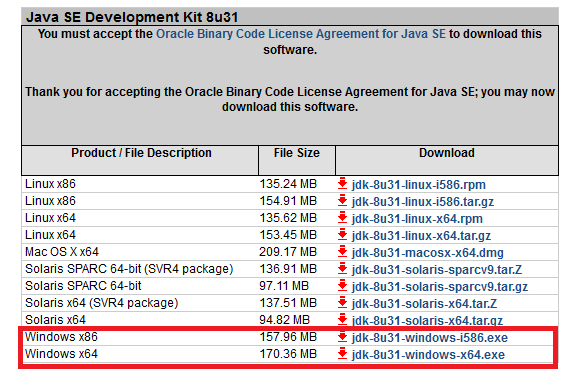Click the download arrow beside jdk-8u31-solaris-x64.tar.Z

(x=342, y=303)
